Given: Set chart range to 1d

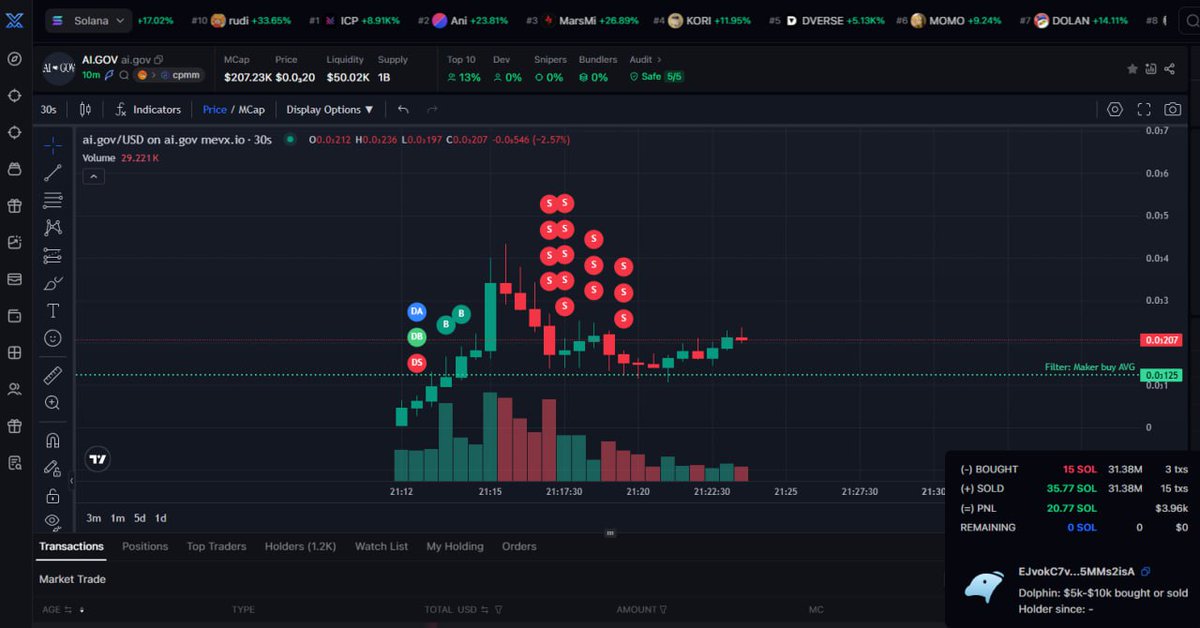Looking at the screenshot, I should (x=160, y=518).
